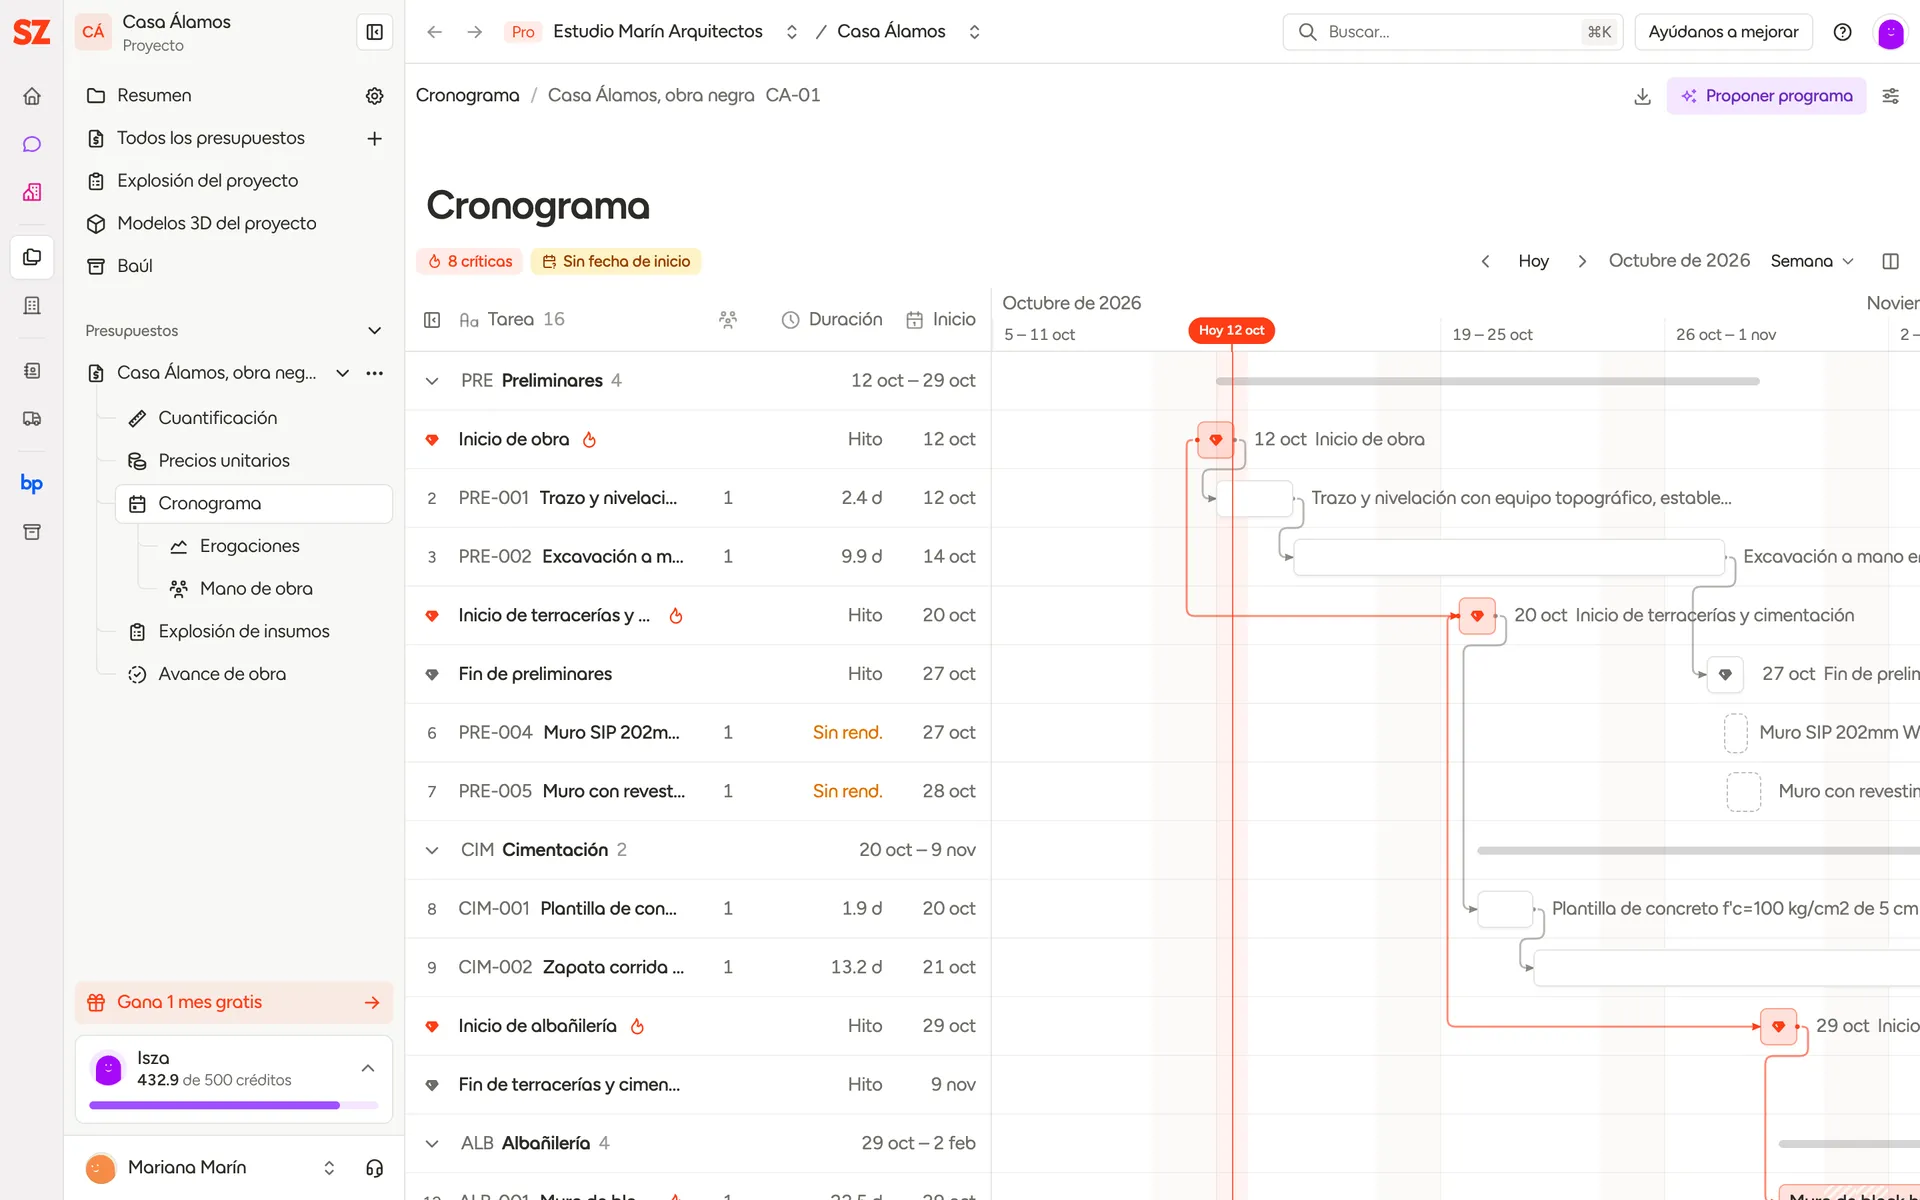
Task: Click the headset support icon
Action: coord(375,1167)
